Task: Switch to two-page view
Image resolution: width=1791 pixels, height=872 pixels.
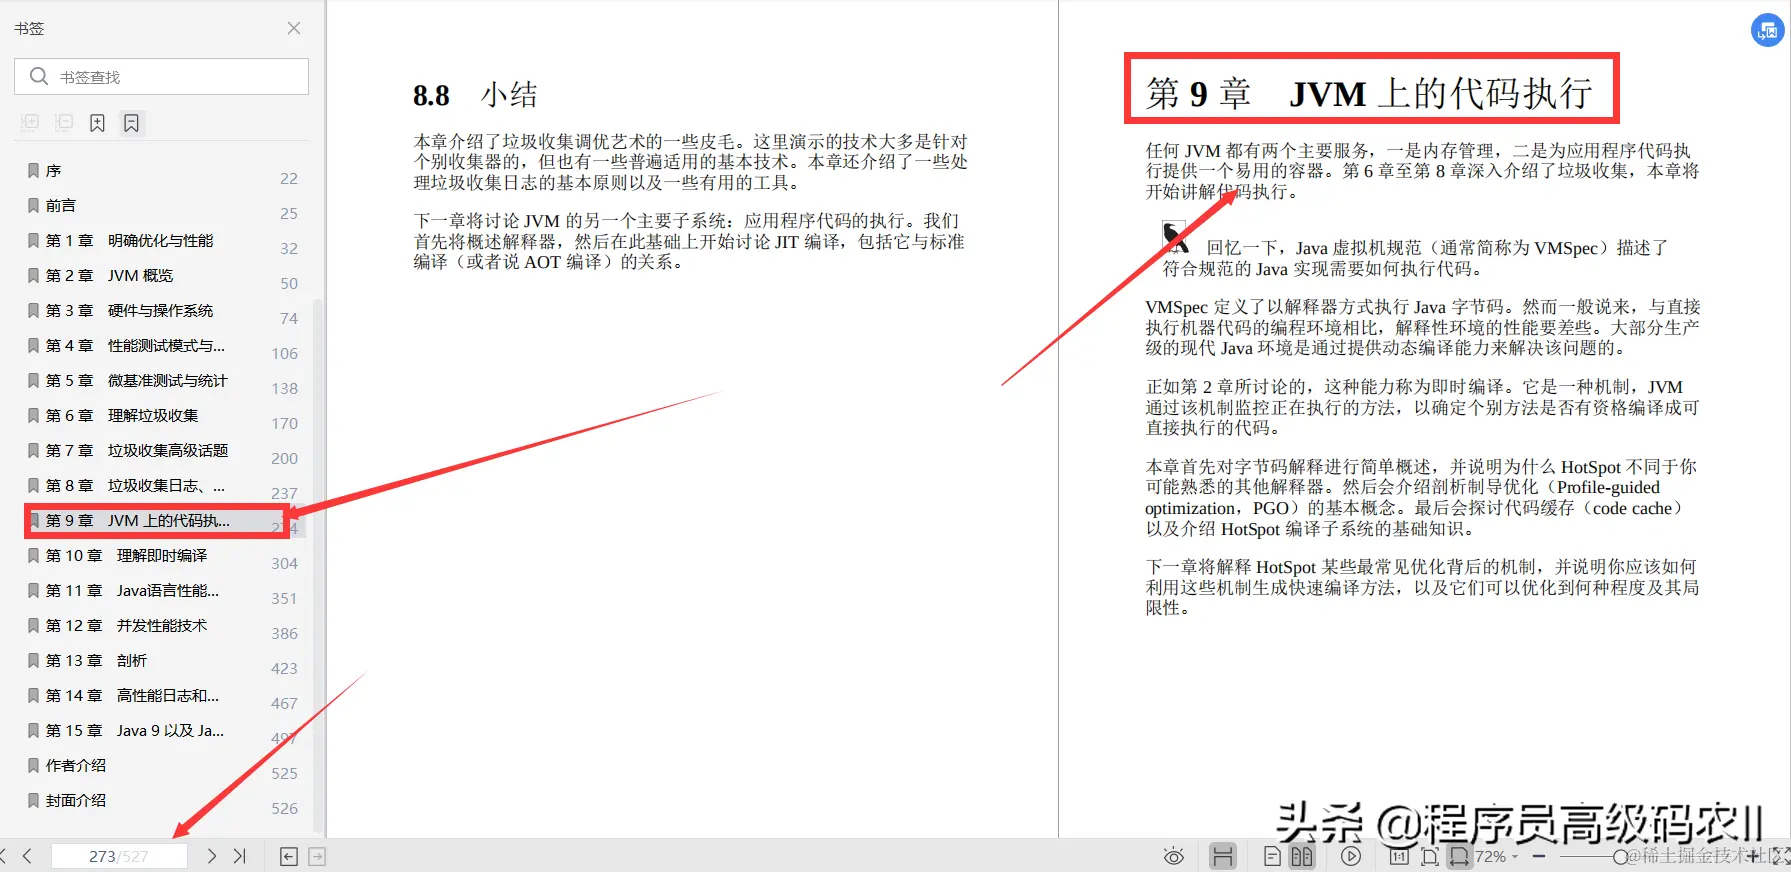Action: 1302,856
